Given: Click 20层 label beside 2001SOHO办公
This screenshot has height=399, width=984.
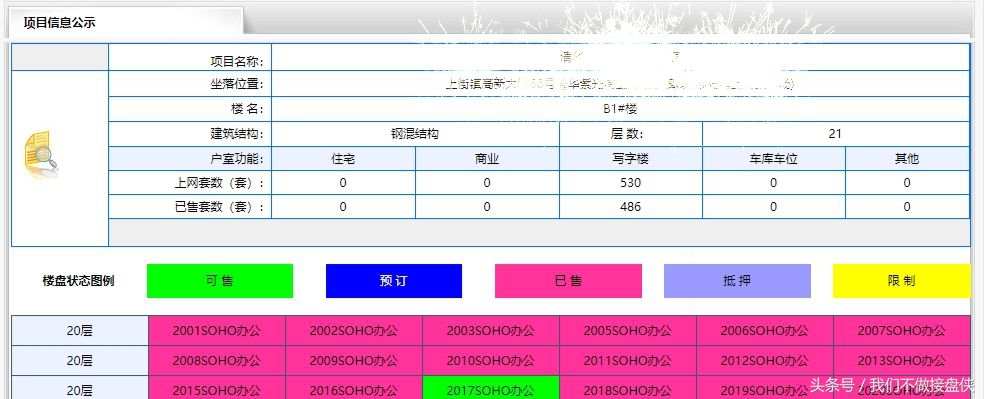Looking at the screenshot, I should [x=80, y=331].
